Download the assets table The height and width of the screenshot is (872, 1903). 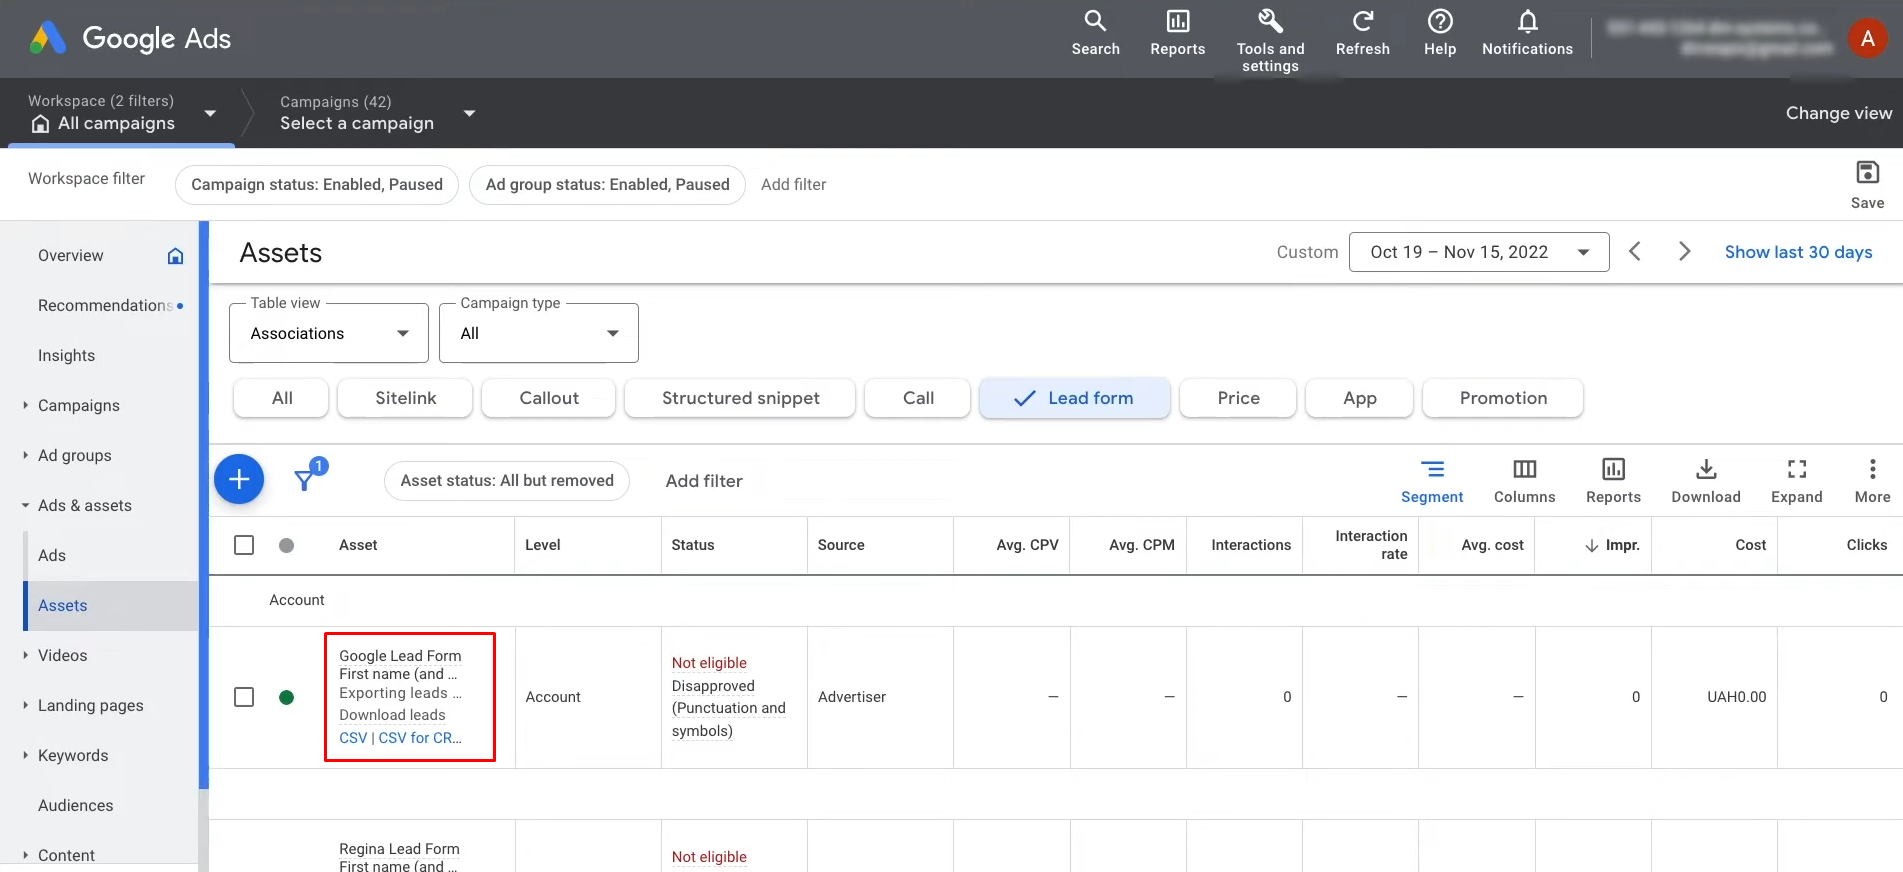pyautogui.click(x=1706, y=481)
